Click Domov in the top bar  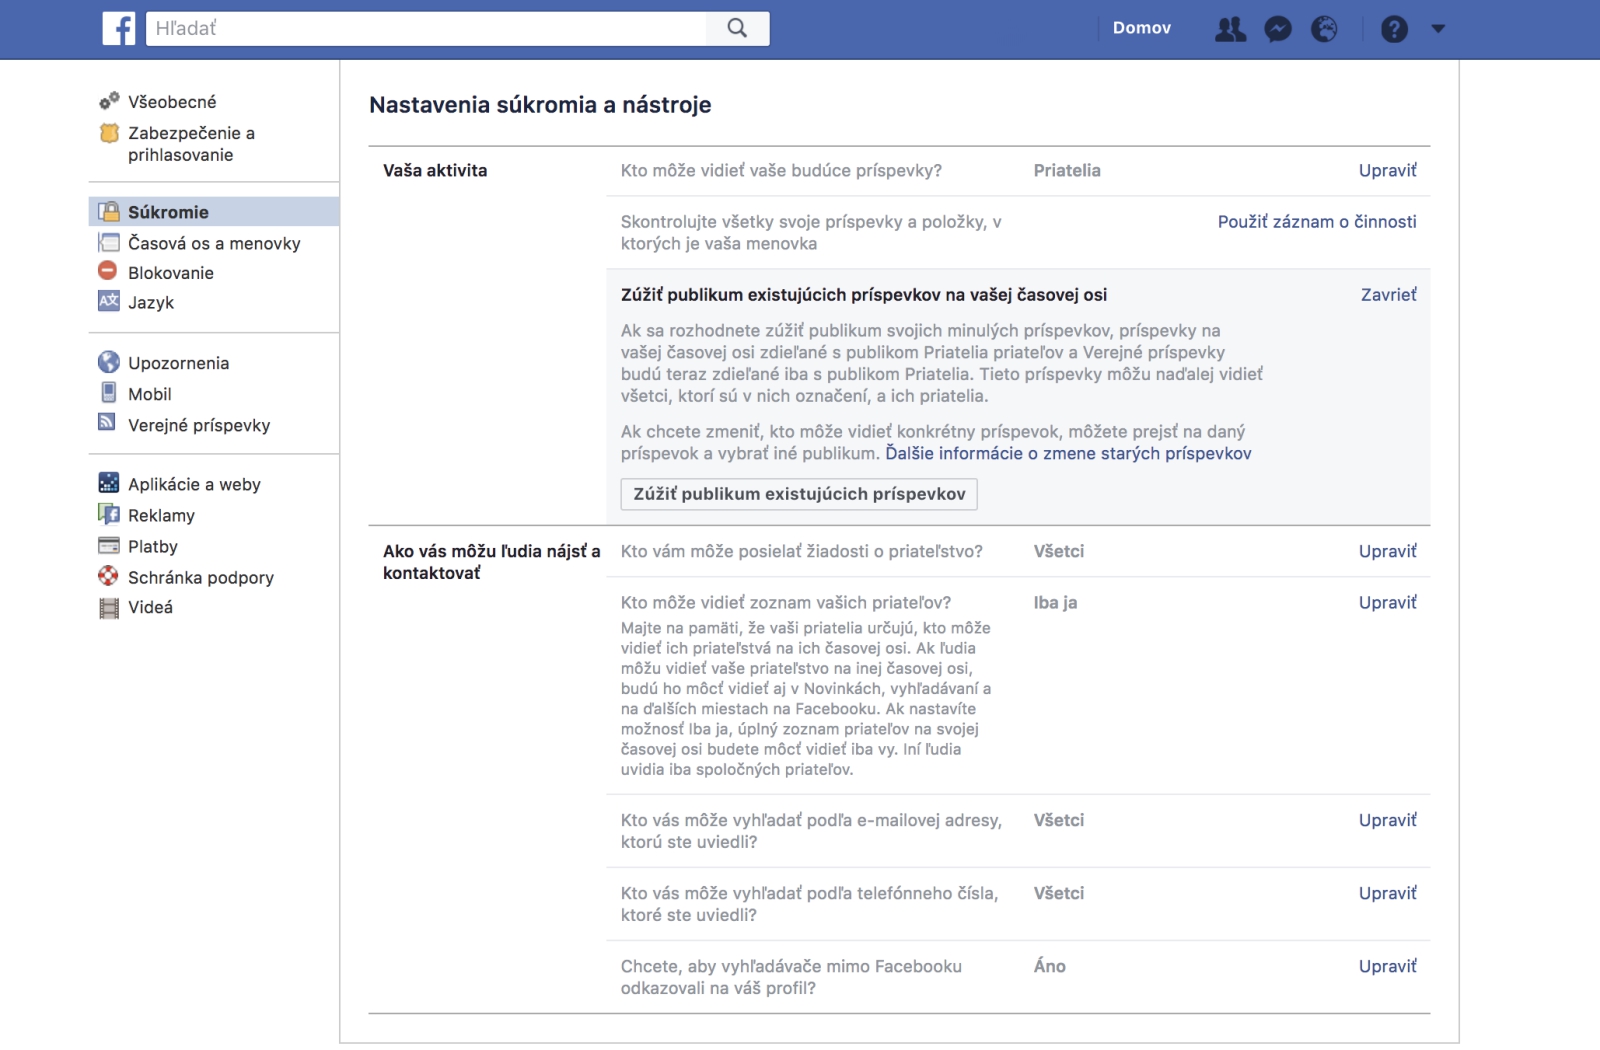tap(1142, 28)
